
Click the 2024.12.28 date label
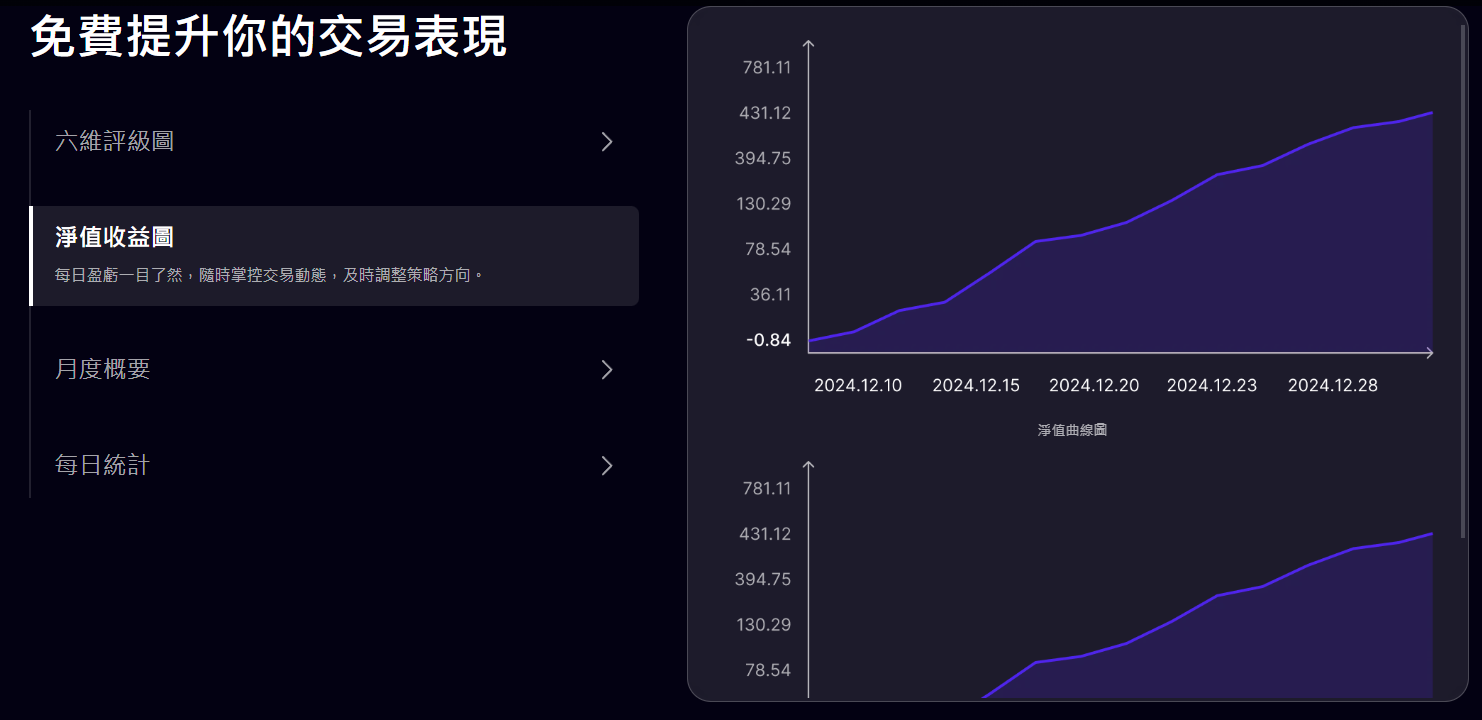tap(1333, 385)
